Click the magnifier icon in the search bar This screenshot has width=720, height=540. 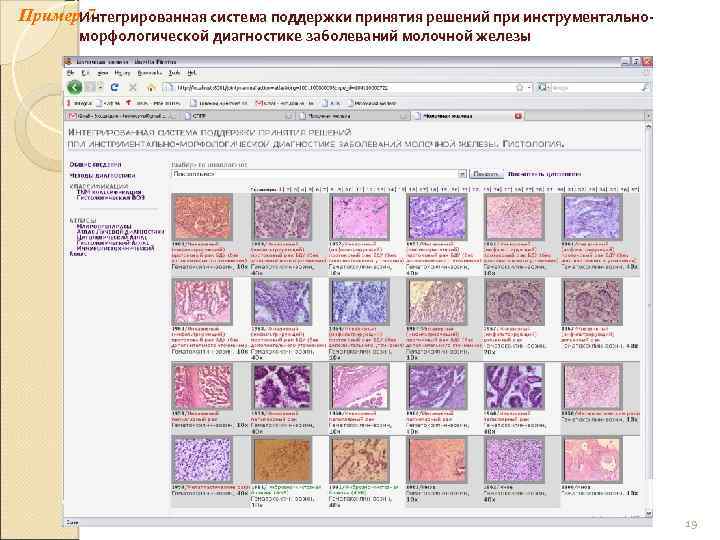[645, 87]
